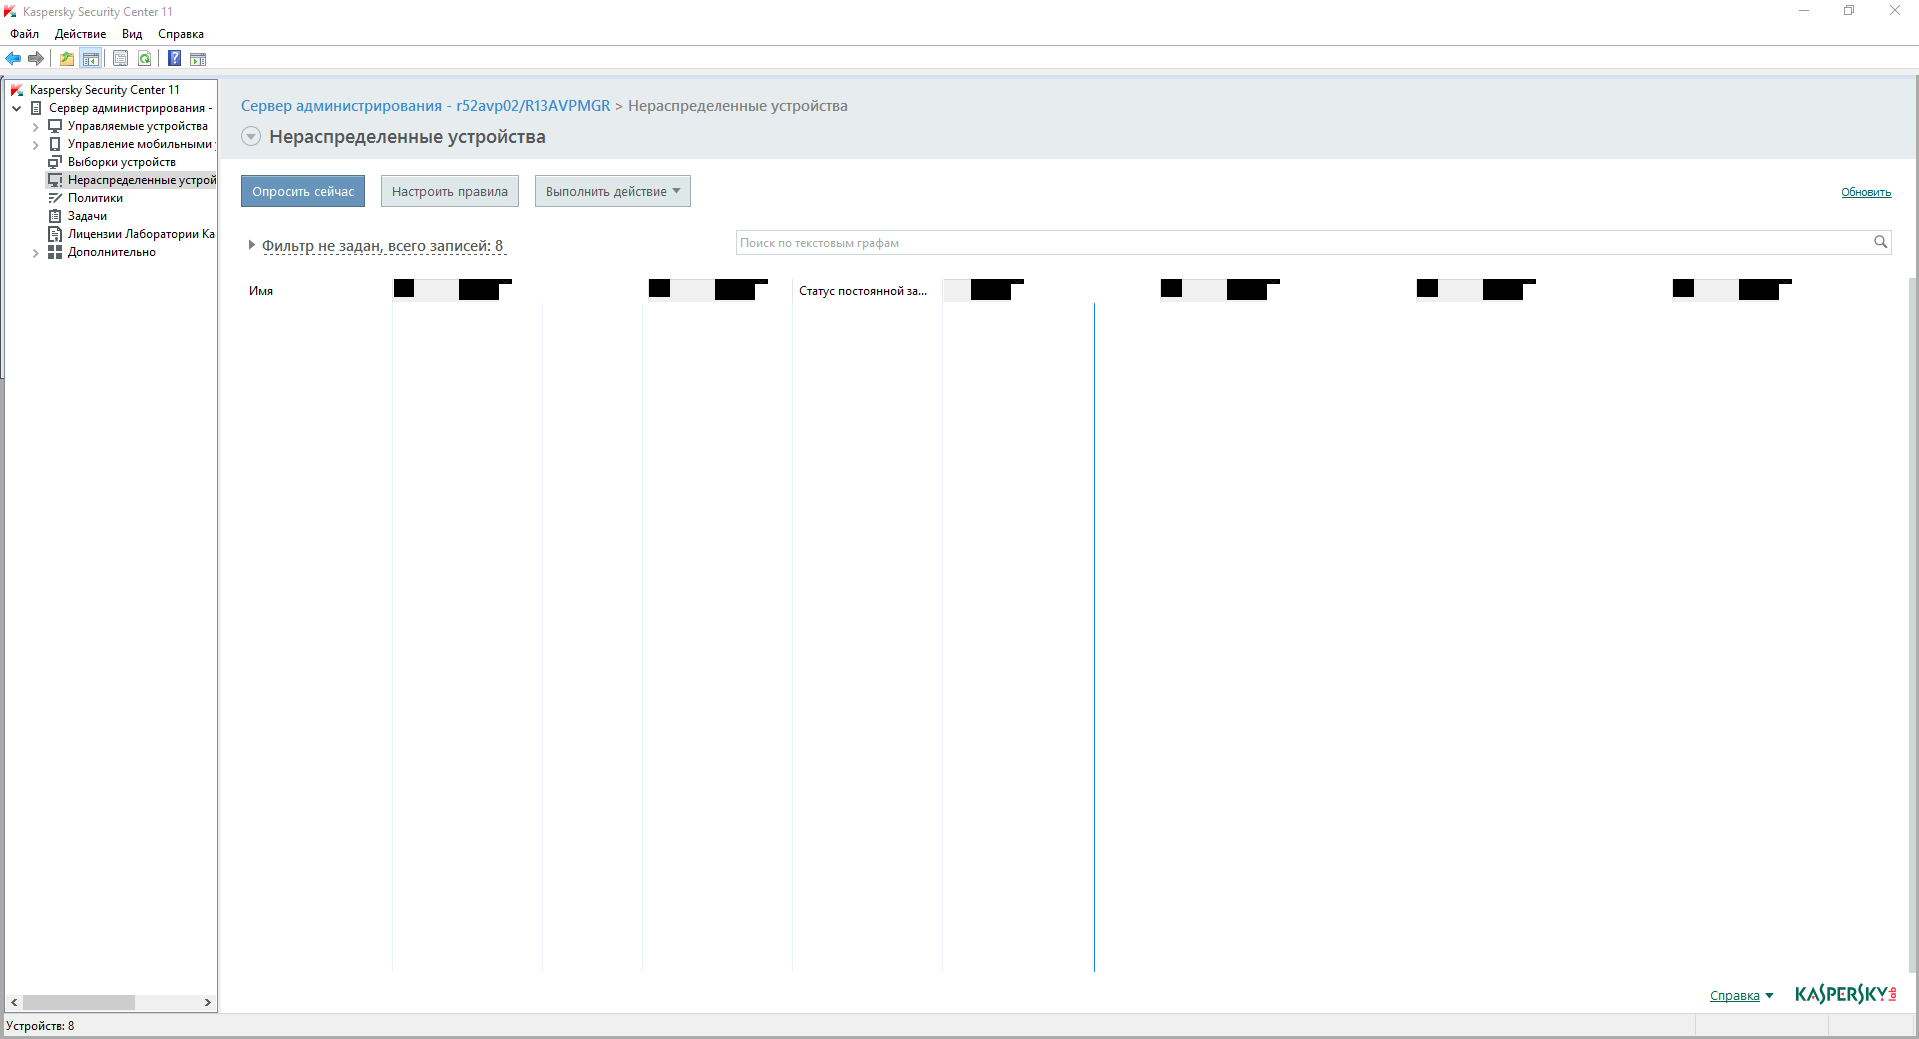Click the tree pane scroll-right arrow
The height and width of the screenshot is (1039, 1919).
(x=207, y=1002)
